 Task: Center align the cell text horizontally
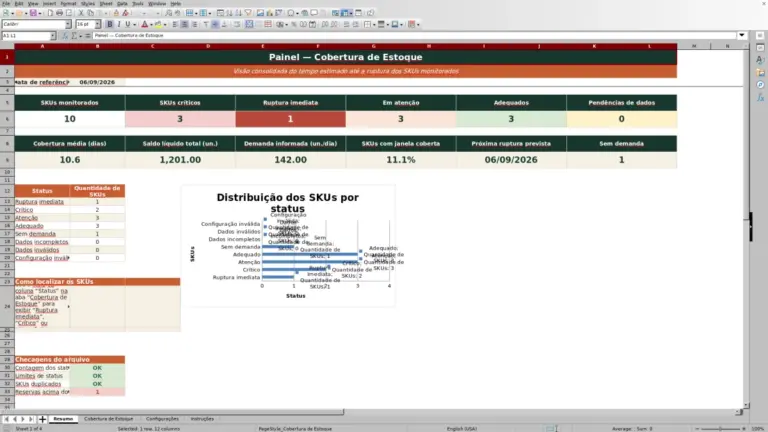pyautogui.click(x=185, y=24)
